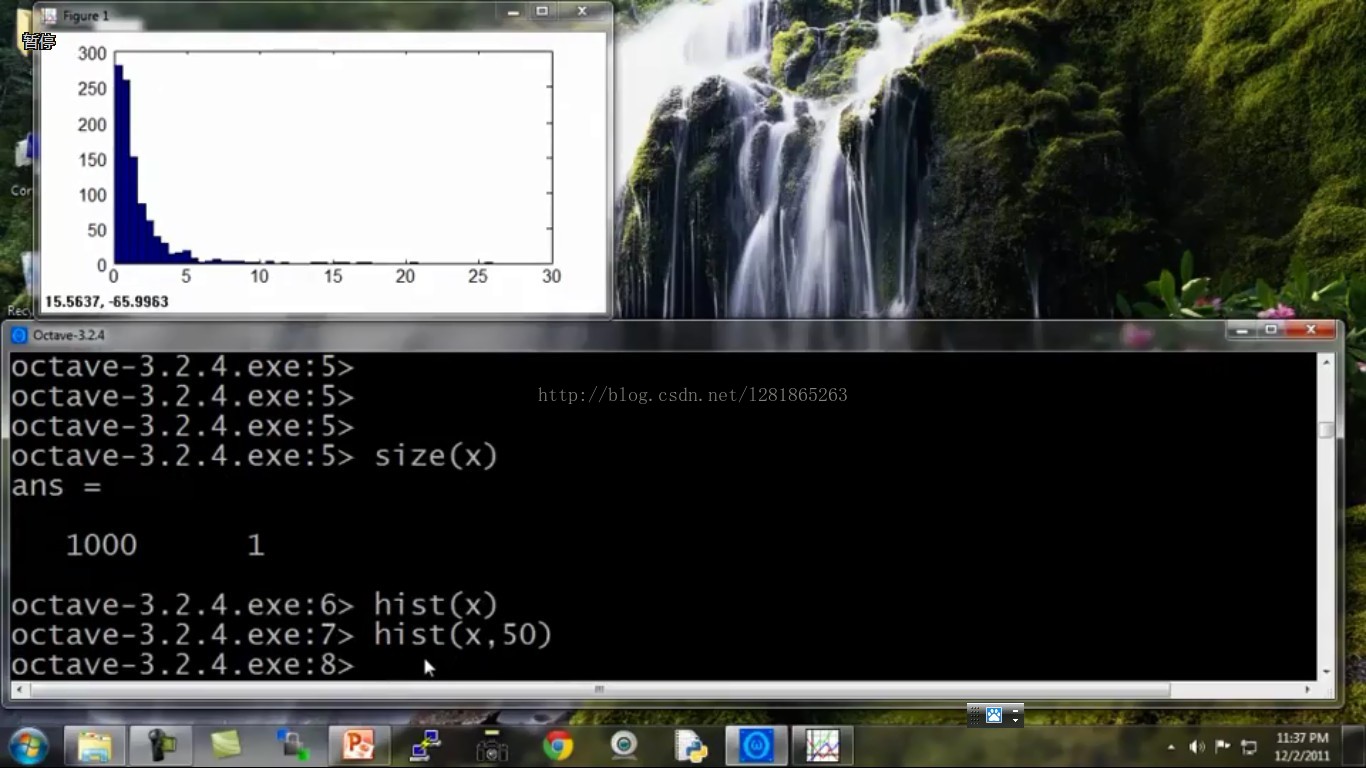
Task: Click the 'ans =' output line
Action: (57, 487)
